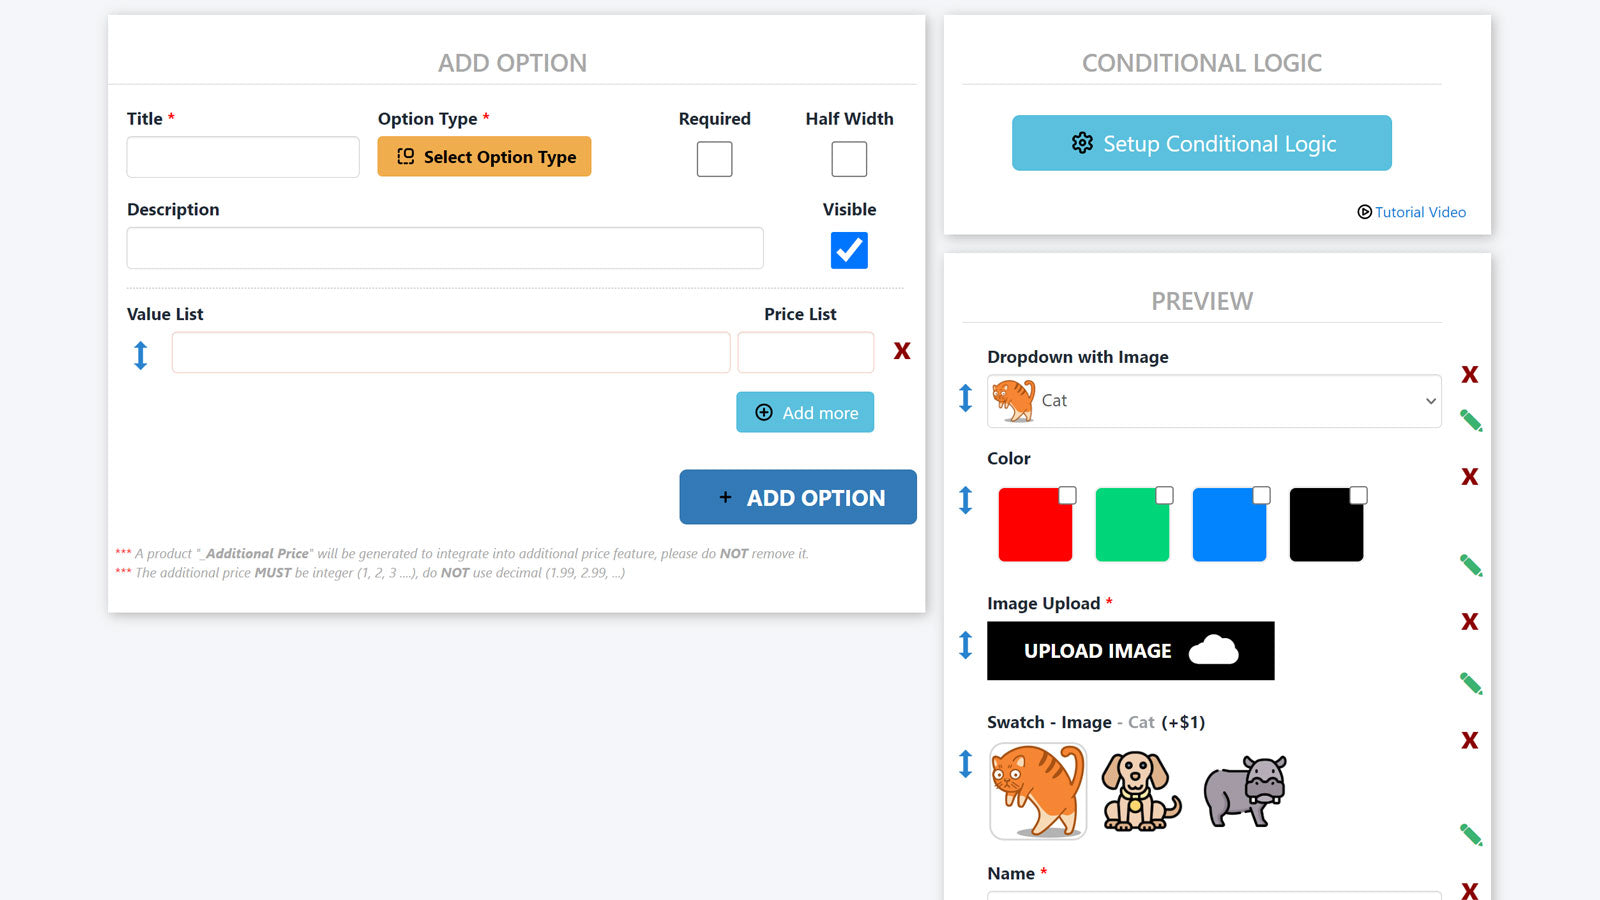Edit the Swatch - Image option
Screen dimensions: 1600x900
click(1470, 835)
